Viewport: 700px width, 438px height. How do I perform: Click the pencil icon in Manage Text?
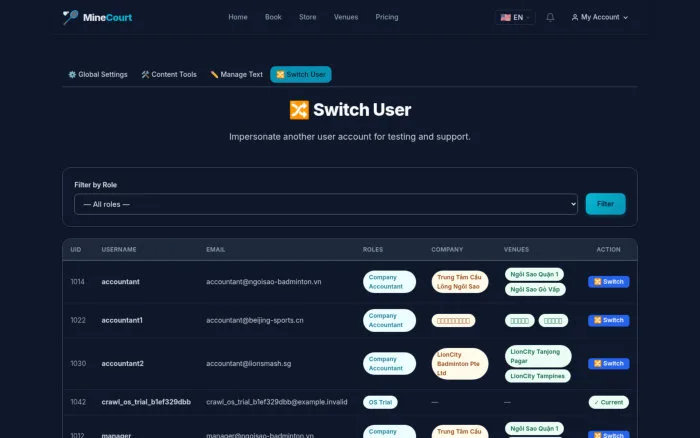(214, 75)
